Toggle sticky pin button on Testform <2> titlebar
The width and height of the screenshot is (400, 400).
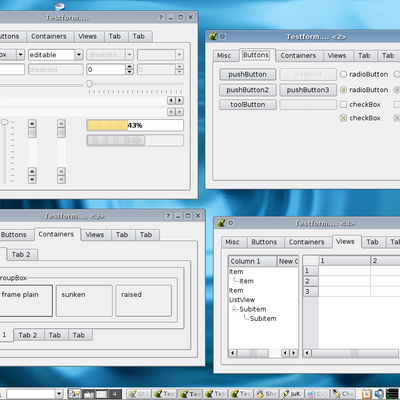click(222, 36)
